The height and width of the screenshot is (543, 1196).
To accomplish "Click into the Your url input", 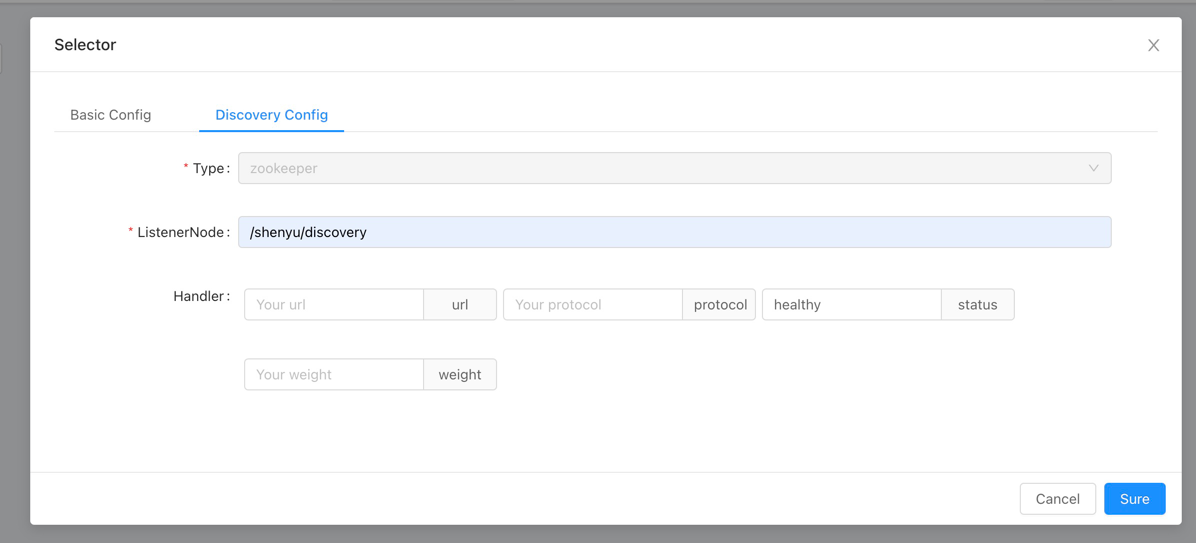I will (334, 305).
